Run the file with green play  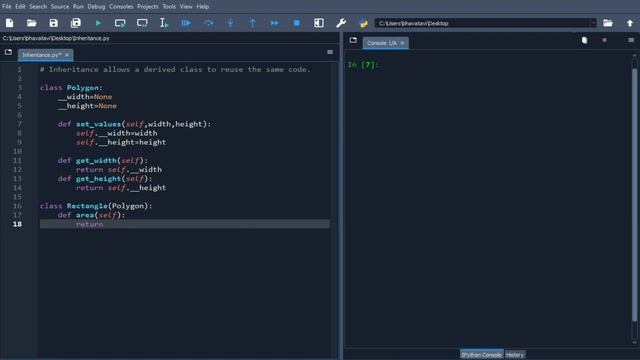98,23
